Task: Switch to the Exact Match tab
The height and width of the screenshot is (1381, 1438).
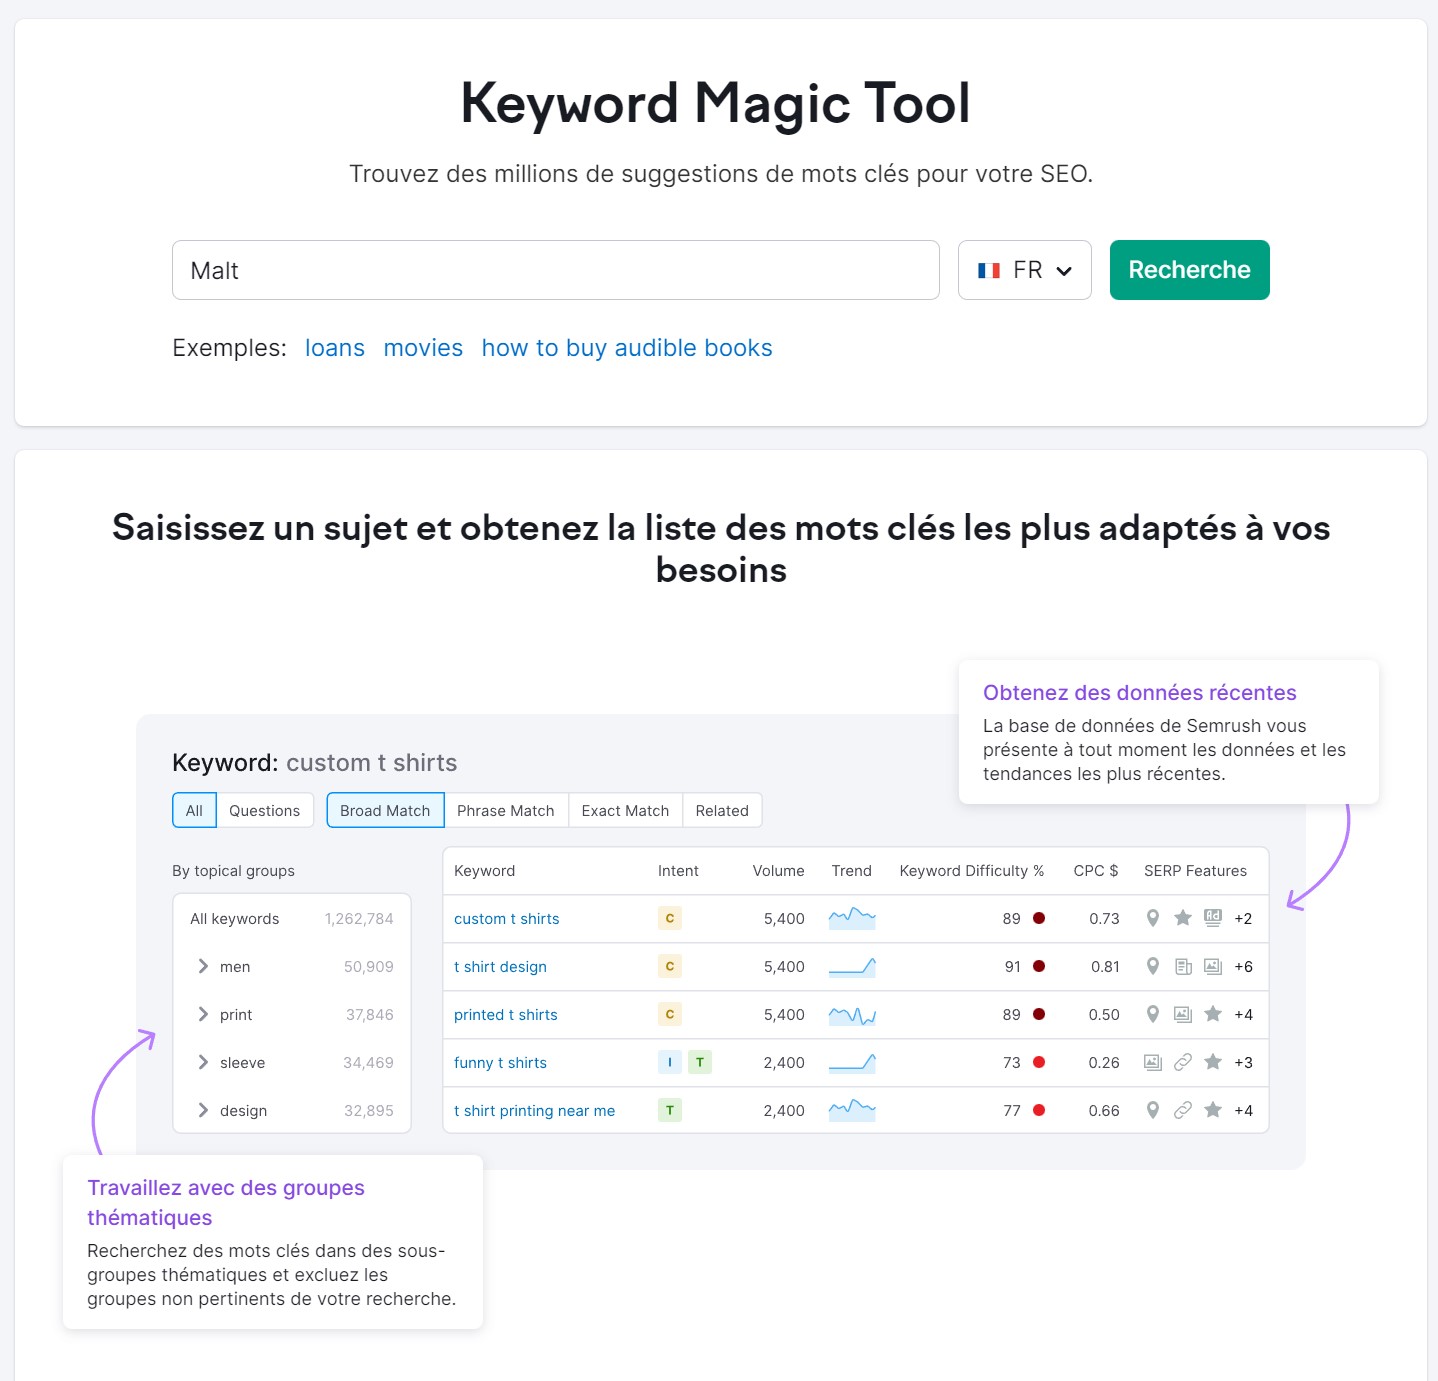Action: [625, 810]
